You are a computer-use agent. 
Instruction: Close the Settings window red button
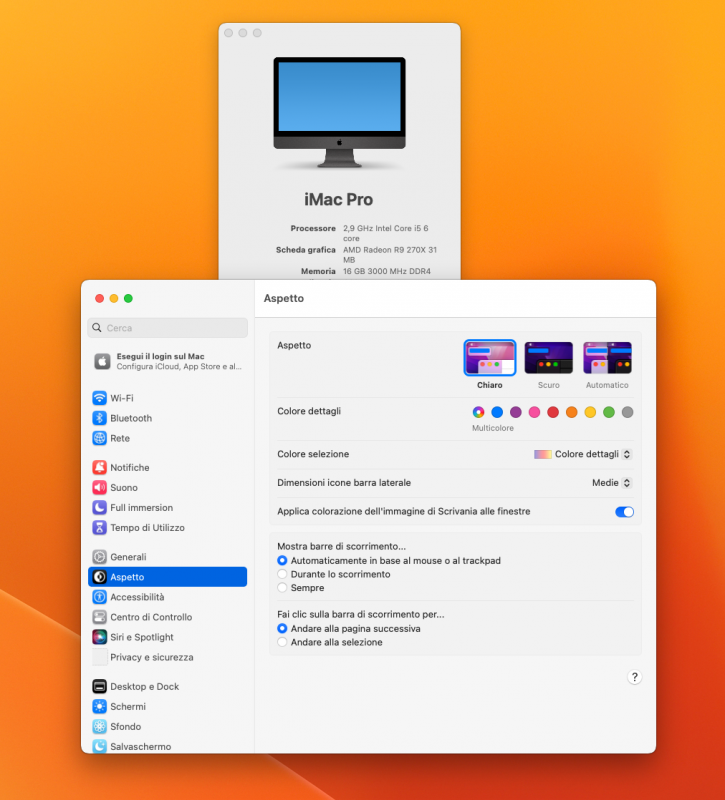[99, 298]
